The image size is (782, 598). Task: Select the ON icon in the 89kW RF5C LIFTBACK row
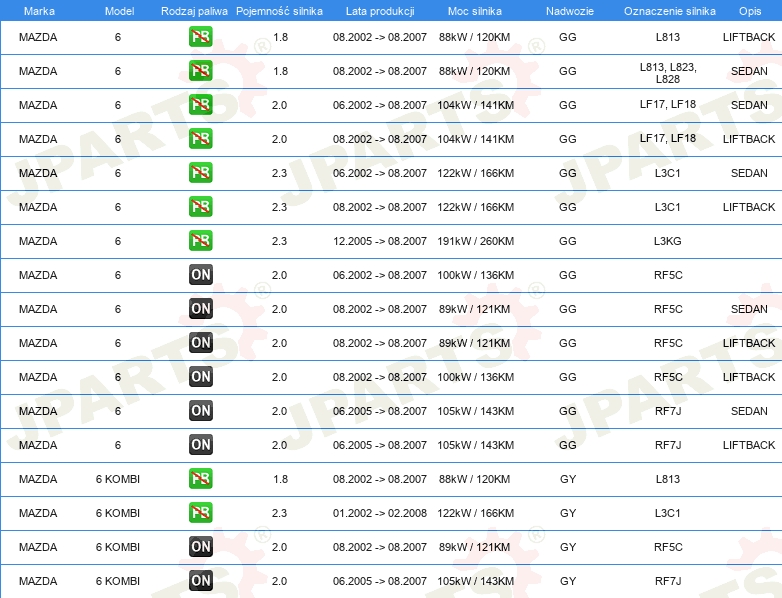pos(200,343)
